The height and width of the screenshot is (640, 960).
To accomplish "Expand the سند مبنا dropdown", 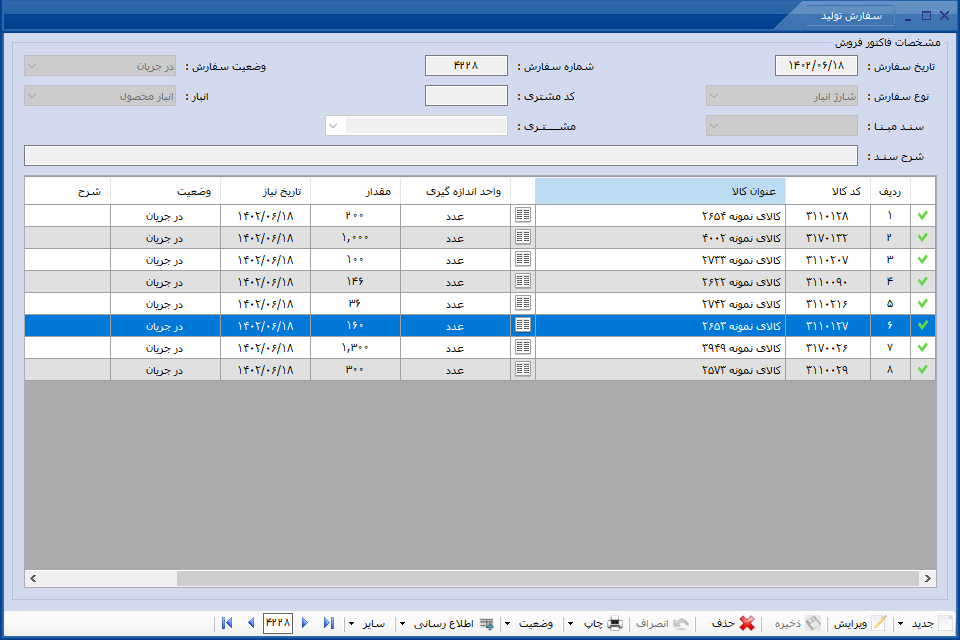I will (x=714, y=126).
